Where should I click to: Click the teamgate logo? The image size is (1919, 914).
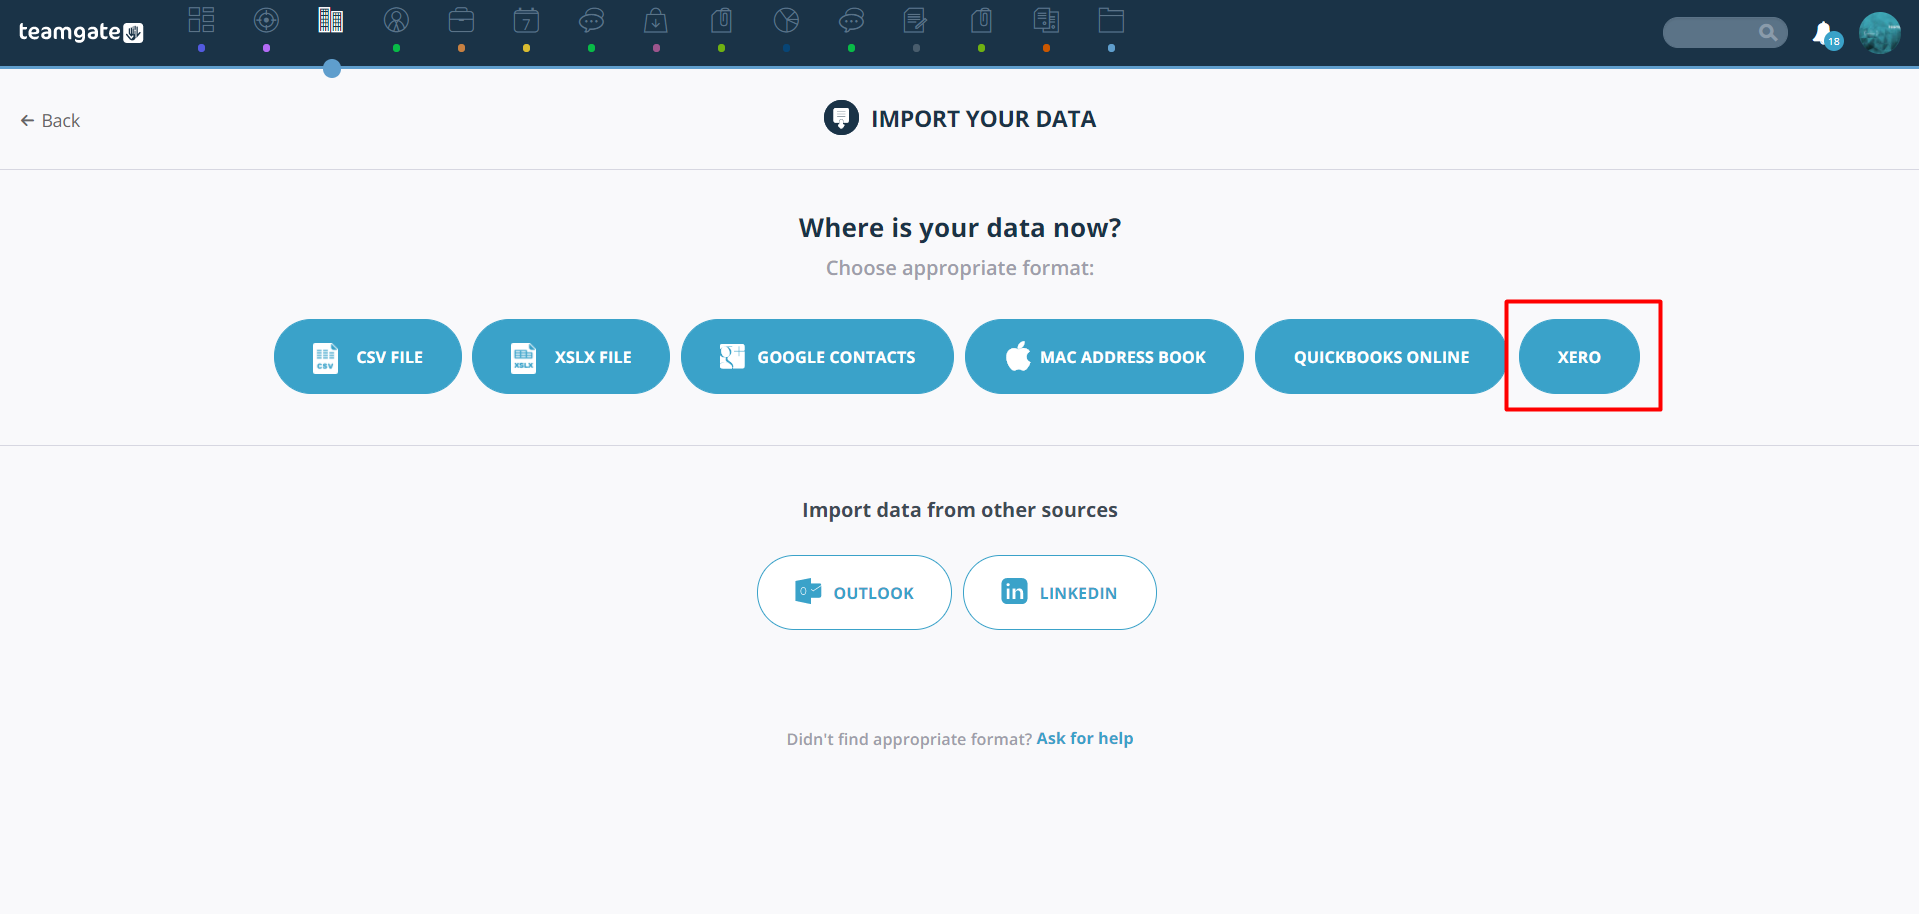[81, 32]
